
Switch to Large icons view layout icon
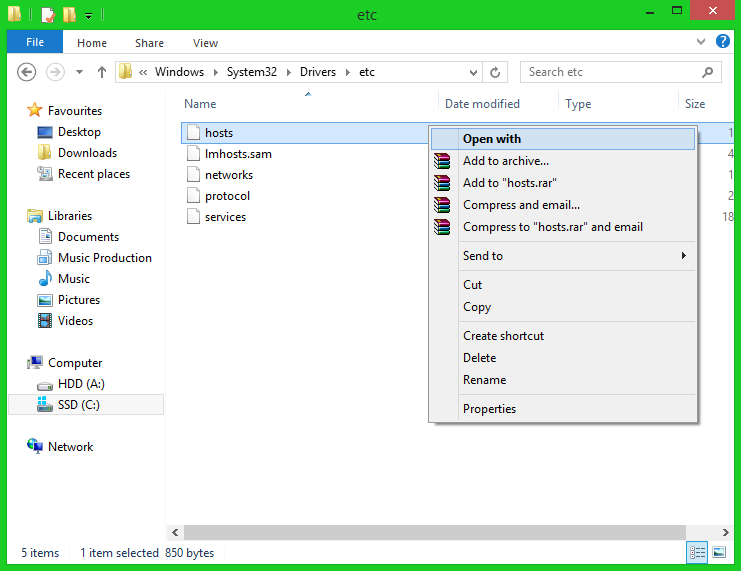719,552
